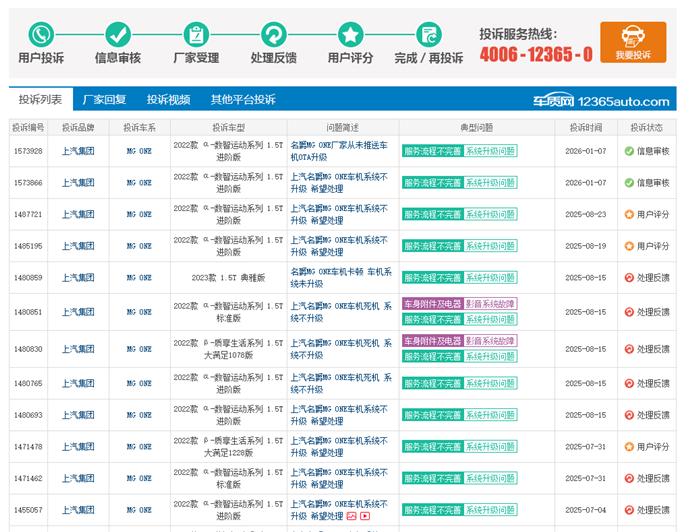Click the 处理反馈 refresh step icon
Screen dimensions: 700x532
273,34
